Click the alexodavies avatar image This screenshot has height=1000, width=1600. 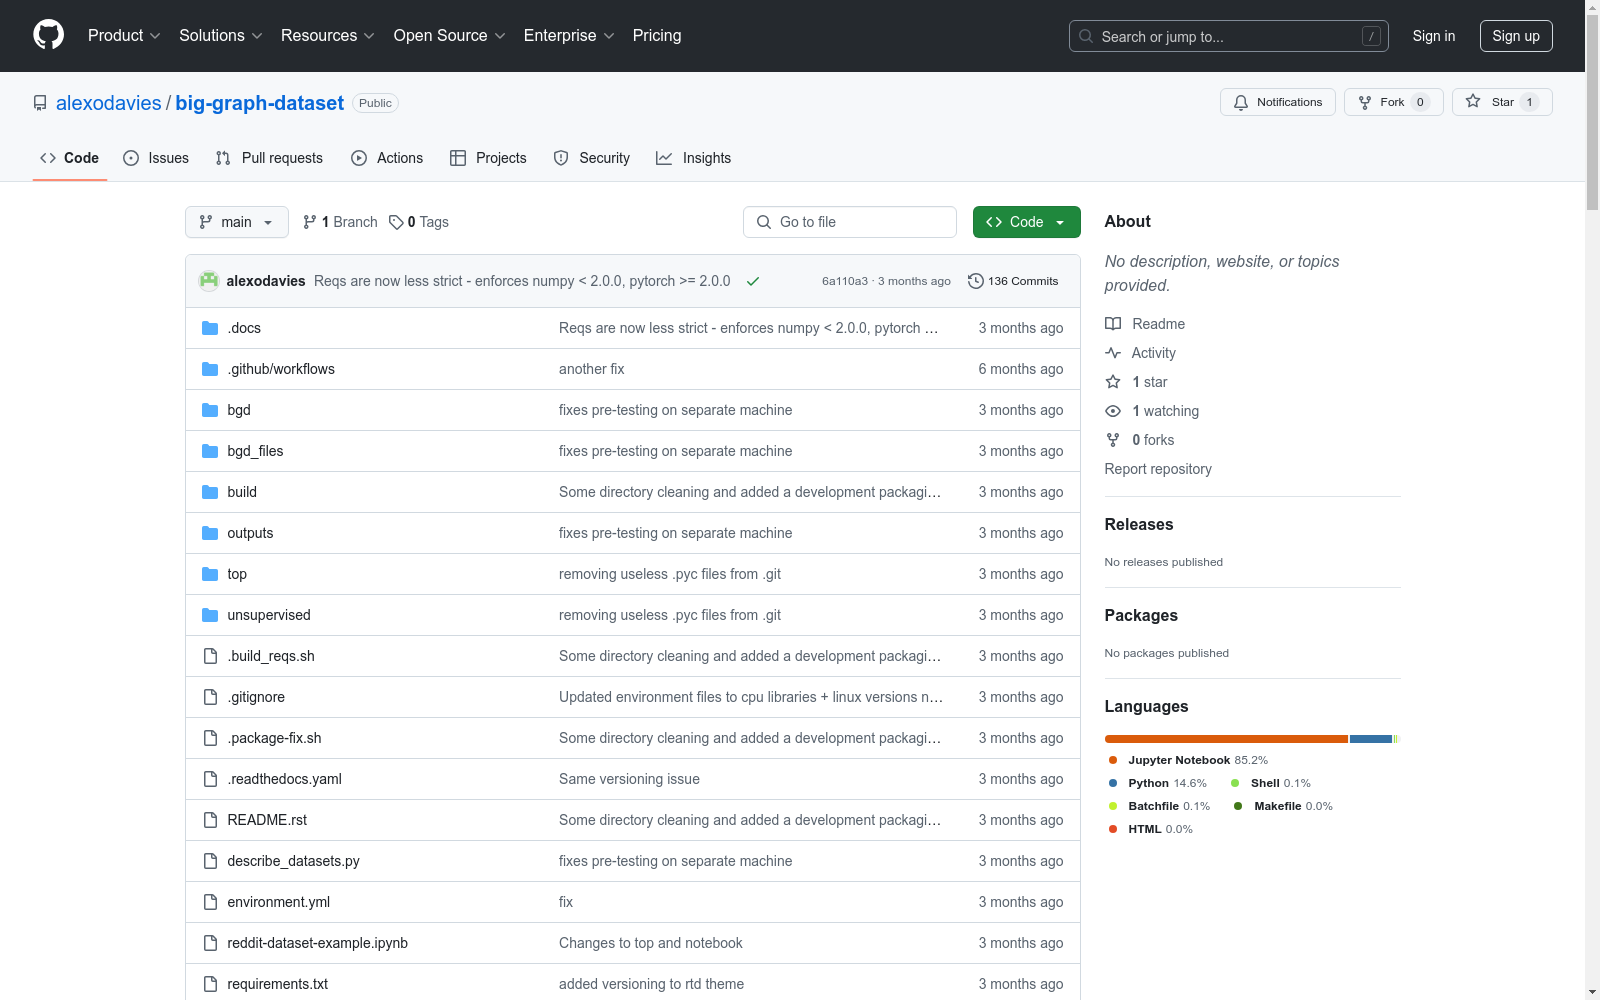click(x=209, y=281)
